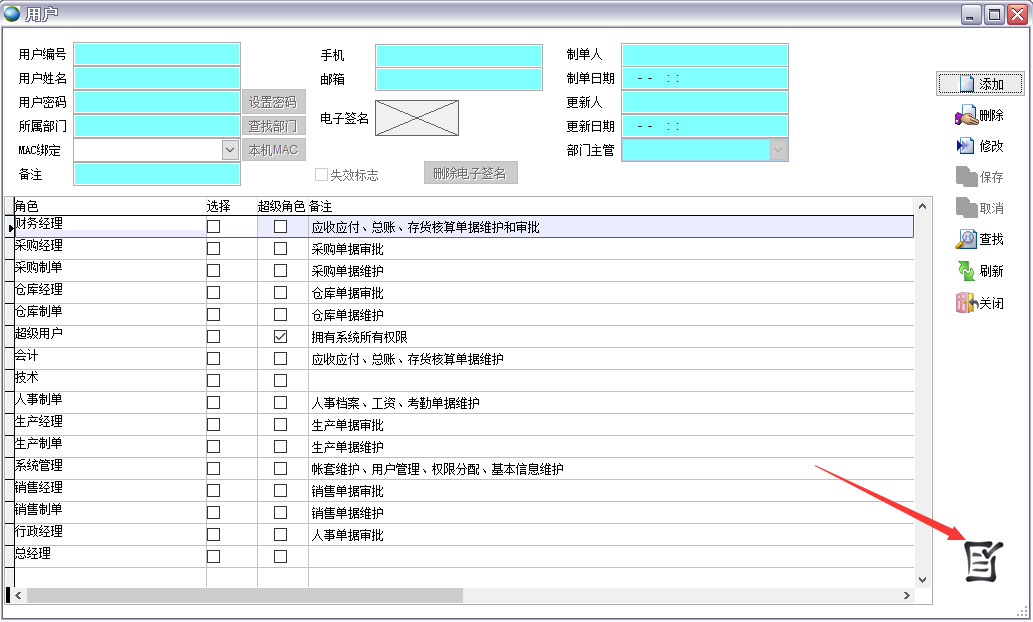Expand the MAC绑定 dropdown
Viewport: 1033px width, 622px height.
coord(230,150)
